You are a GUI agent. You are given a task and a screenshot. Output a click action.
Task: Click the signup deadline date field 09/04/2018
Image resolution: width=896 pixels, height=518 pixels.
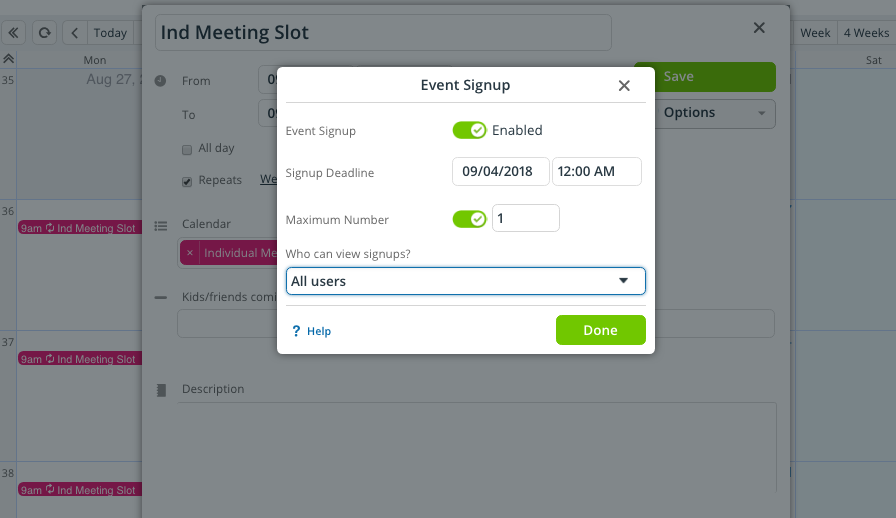pyautogui.click(x=501, y=172)
